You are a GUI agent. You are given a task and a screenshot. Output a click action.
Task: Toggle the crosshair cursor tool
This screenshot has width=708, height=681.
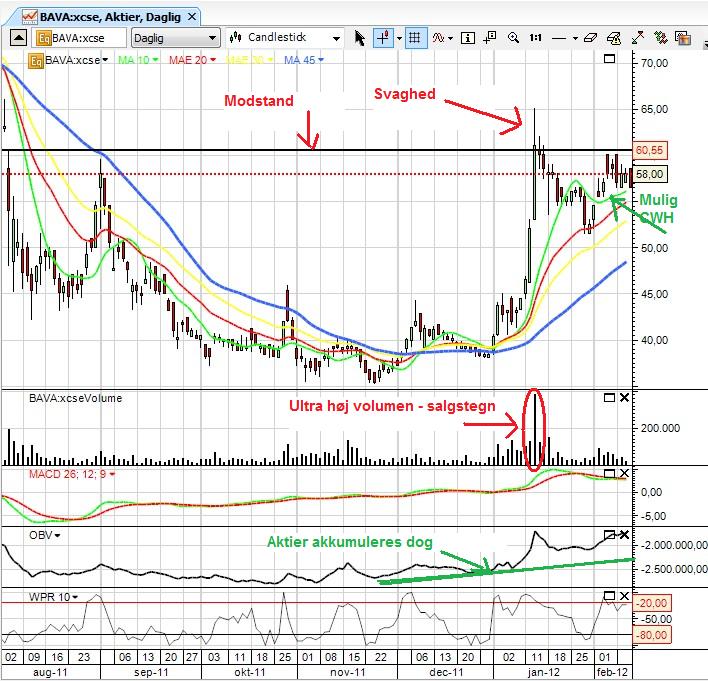(x=383, y=38)
